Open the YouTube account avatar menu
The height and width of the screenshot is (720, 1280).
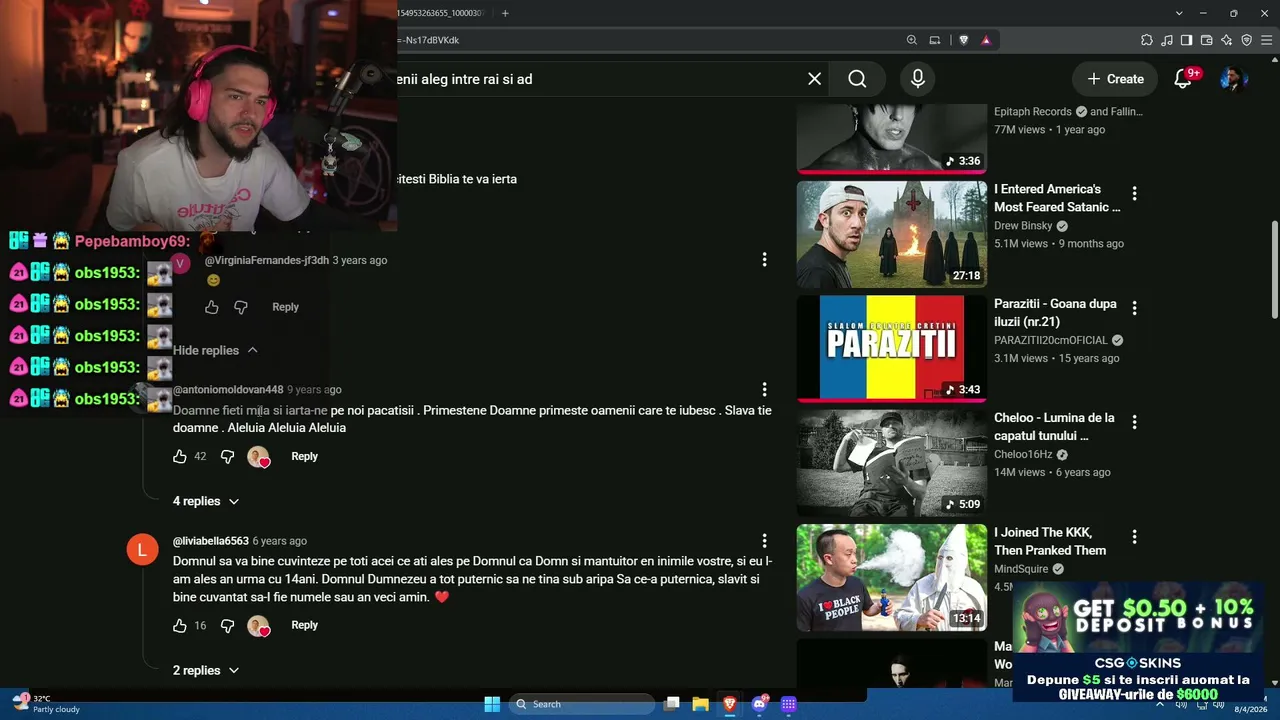click(x=1233, y=79)
